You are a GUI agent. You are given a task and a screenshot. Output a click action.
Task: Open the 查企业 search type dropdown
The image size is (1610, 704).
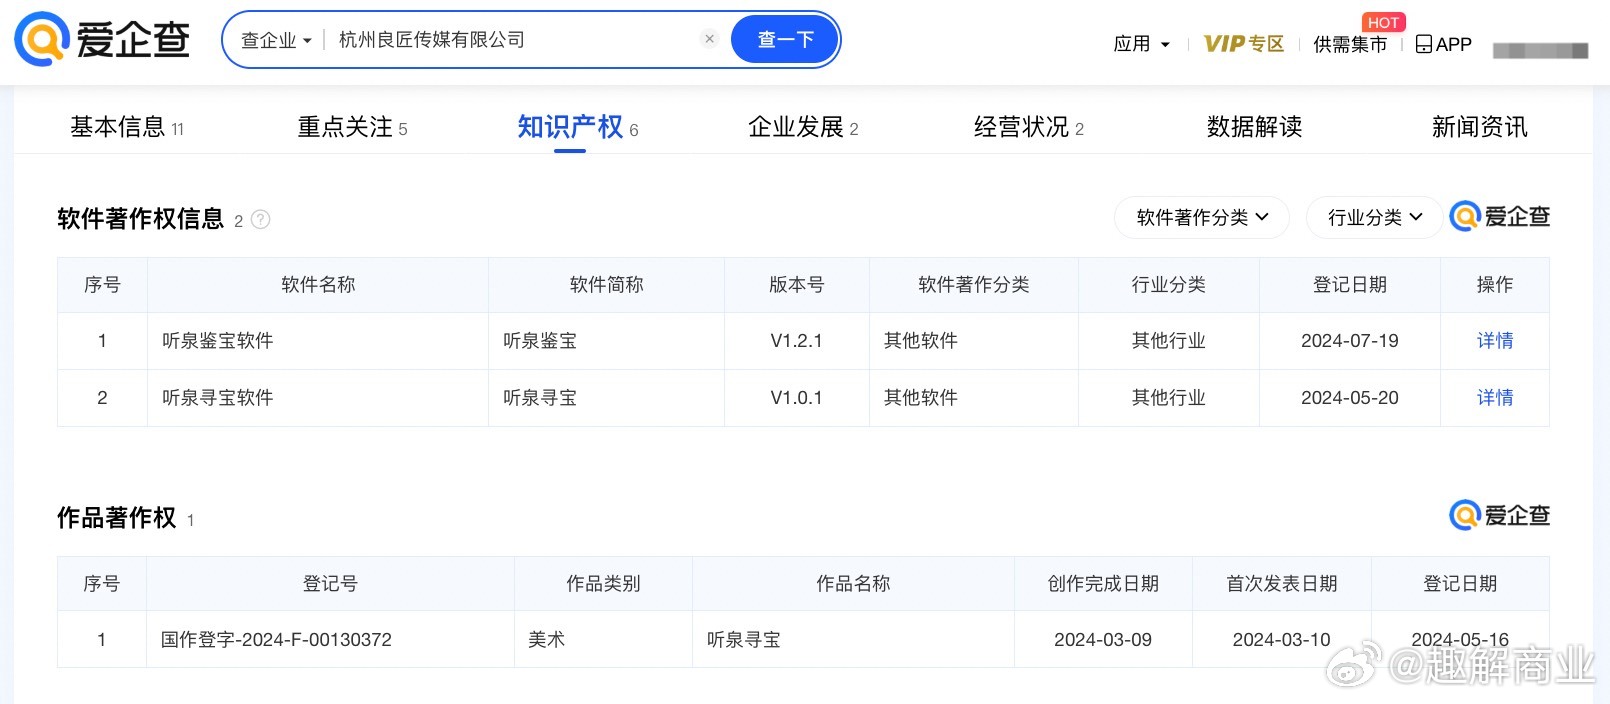277,40
